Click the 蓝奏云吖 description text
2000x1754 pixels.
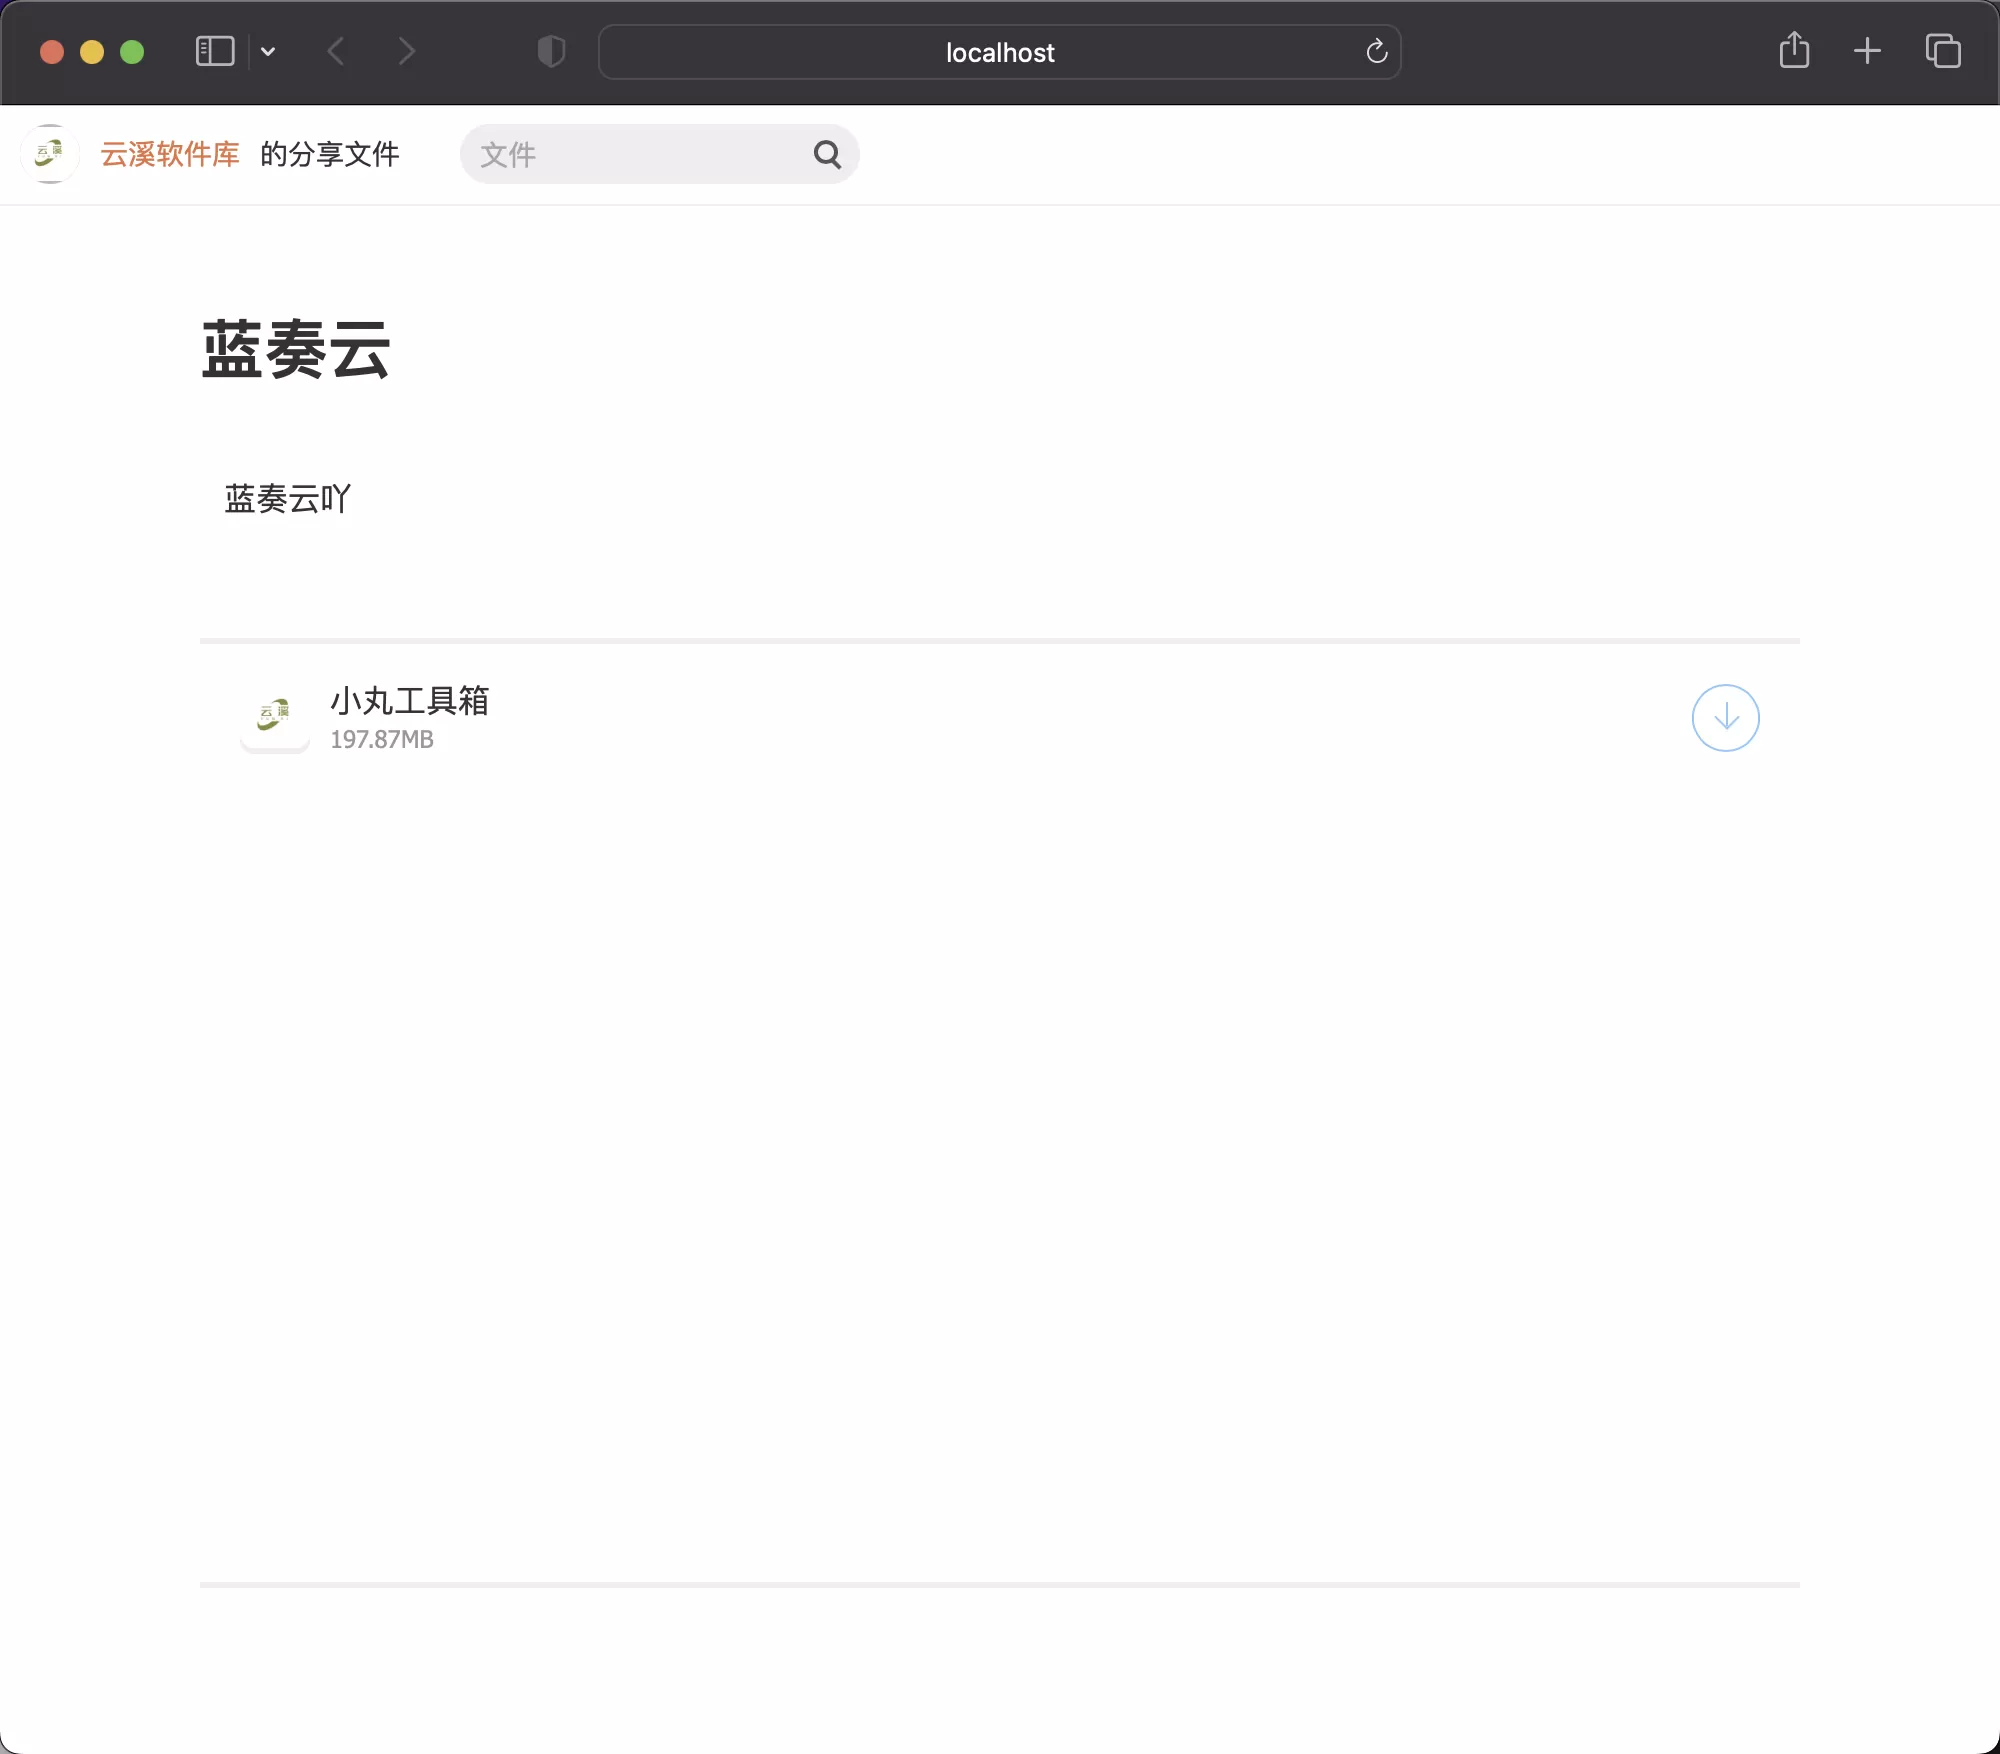[288, 498]
